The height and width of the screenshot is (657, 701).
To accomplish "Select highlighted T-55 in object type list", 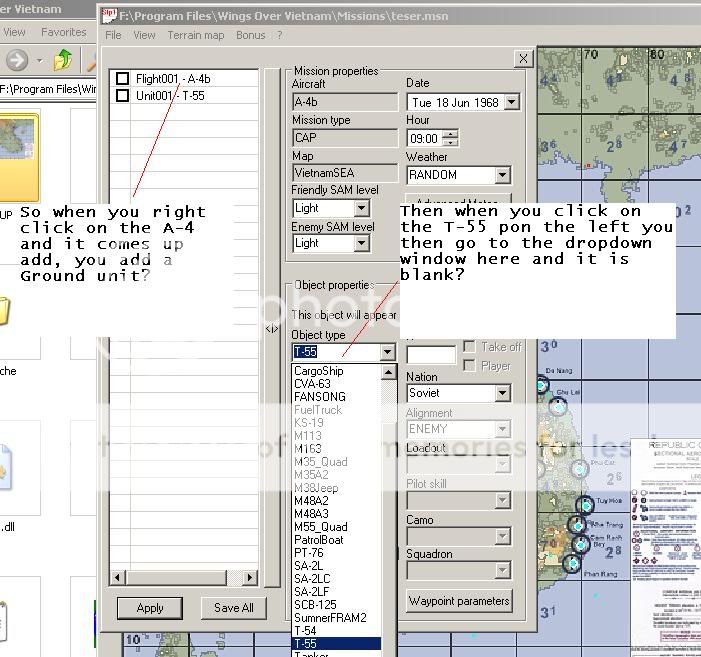I will (x=337, y=644).
